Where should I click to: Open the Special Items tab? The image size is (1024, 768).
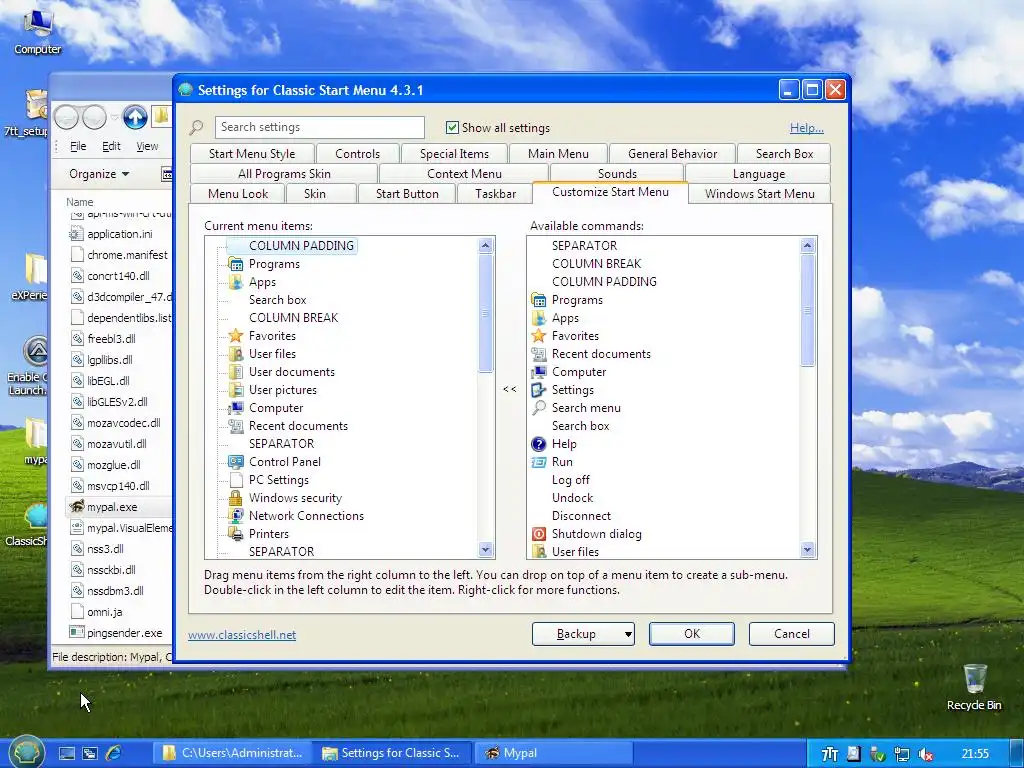click(x=455, y=153)
